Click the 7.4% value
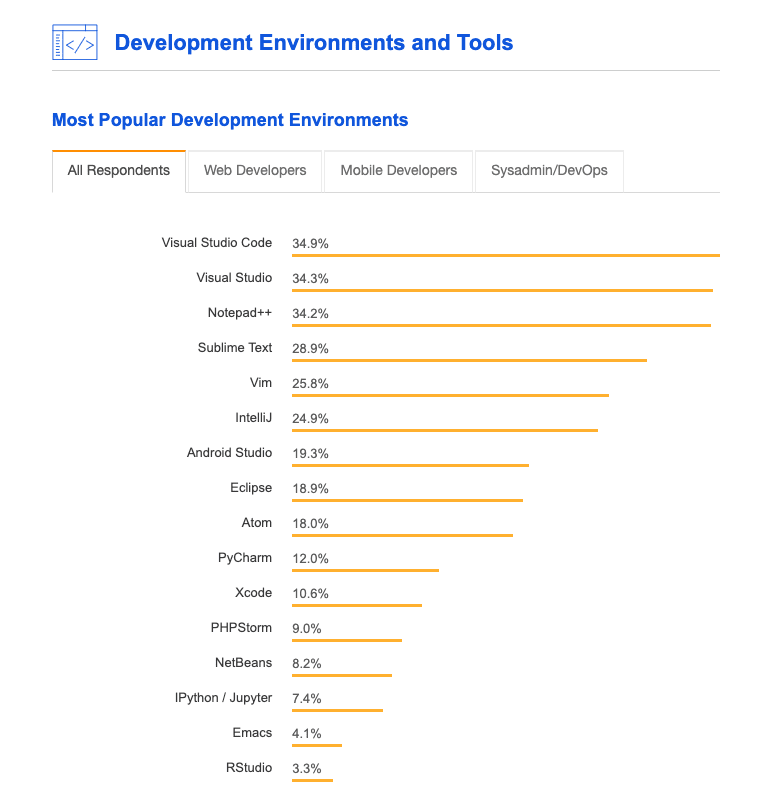 [306, 698]
